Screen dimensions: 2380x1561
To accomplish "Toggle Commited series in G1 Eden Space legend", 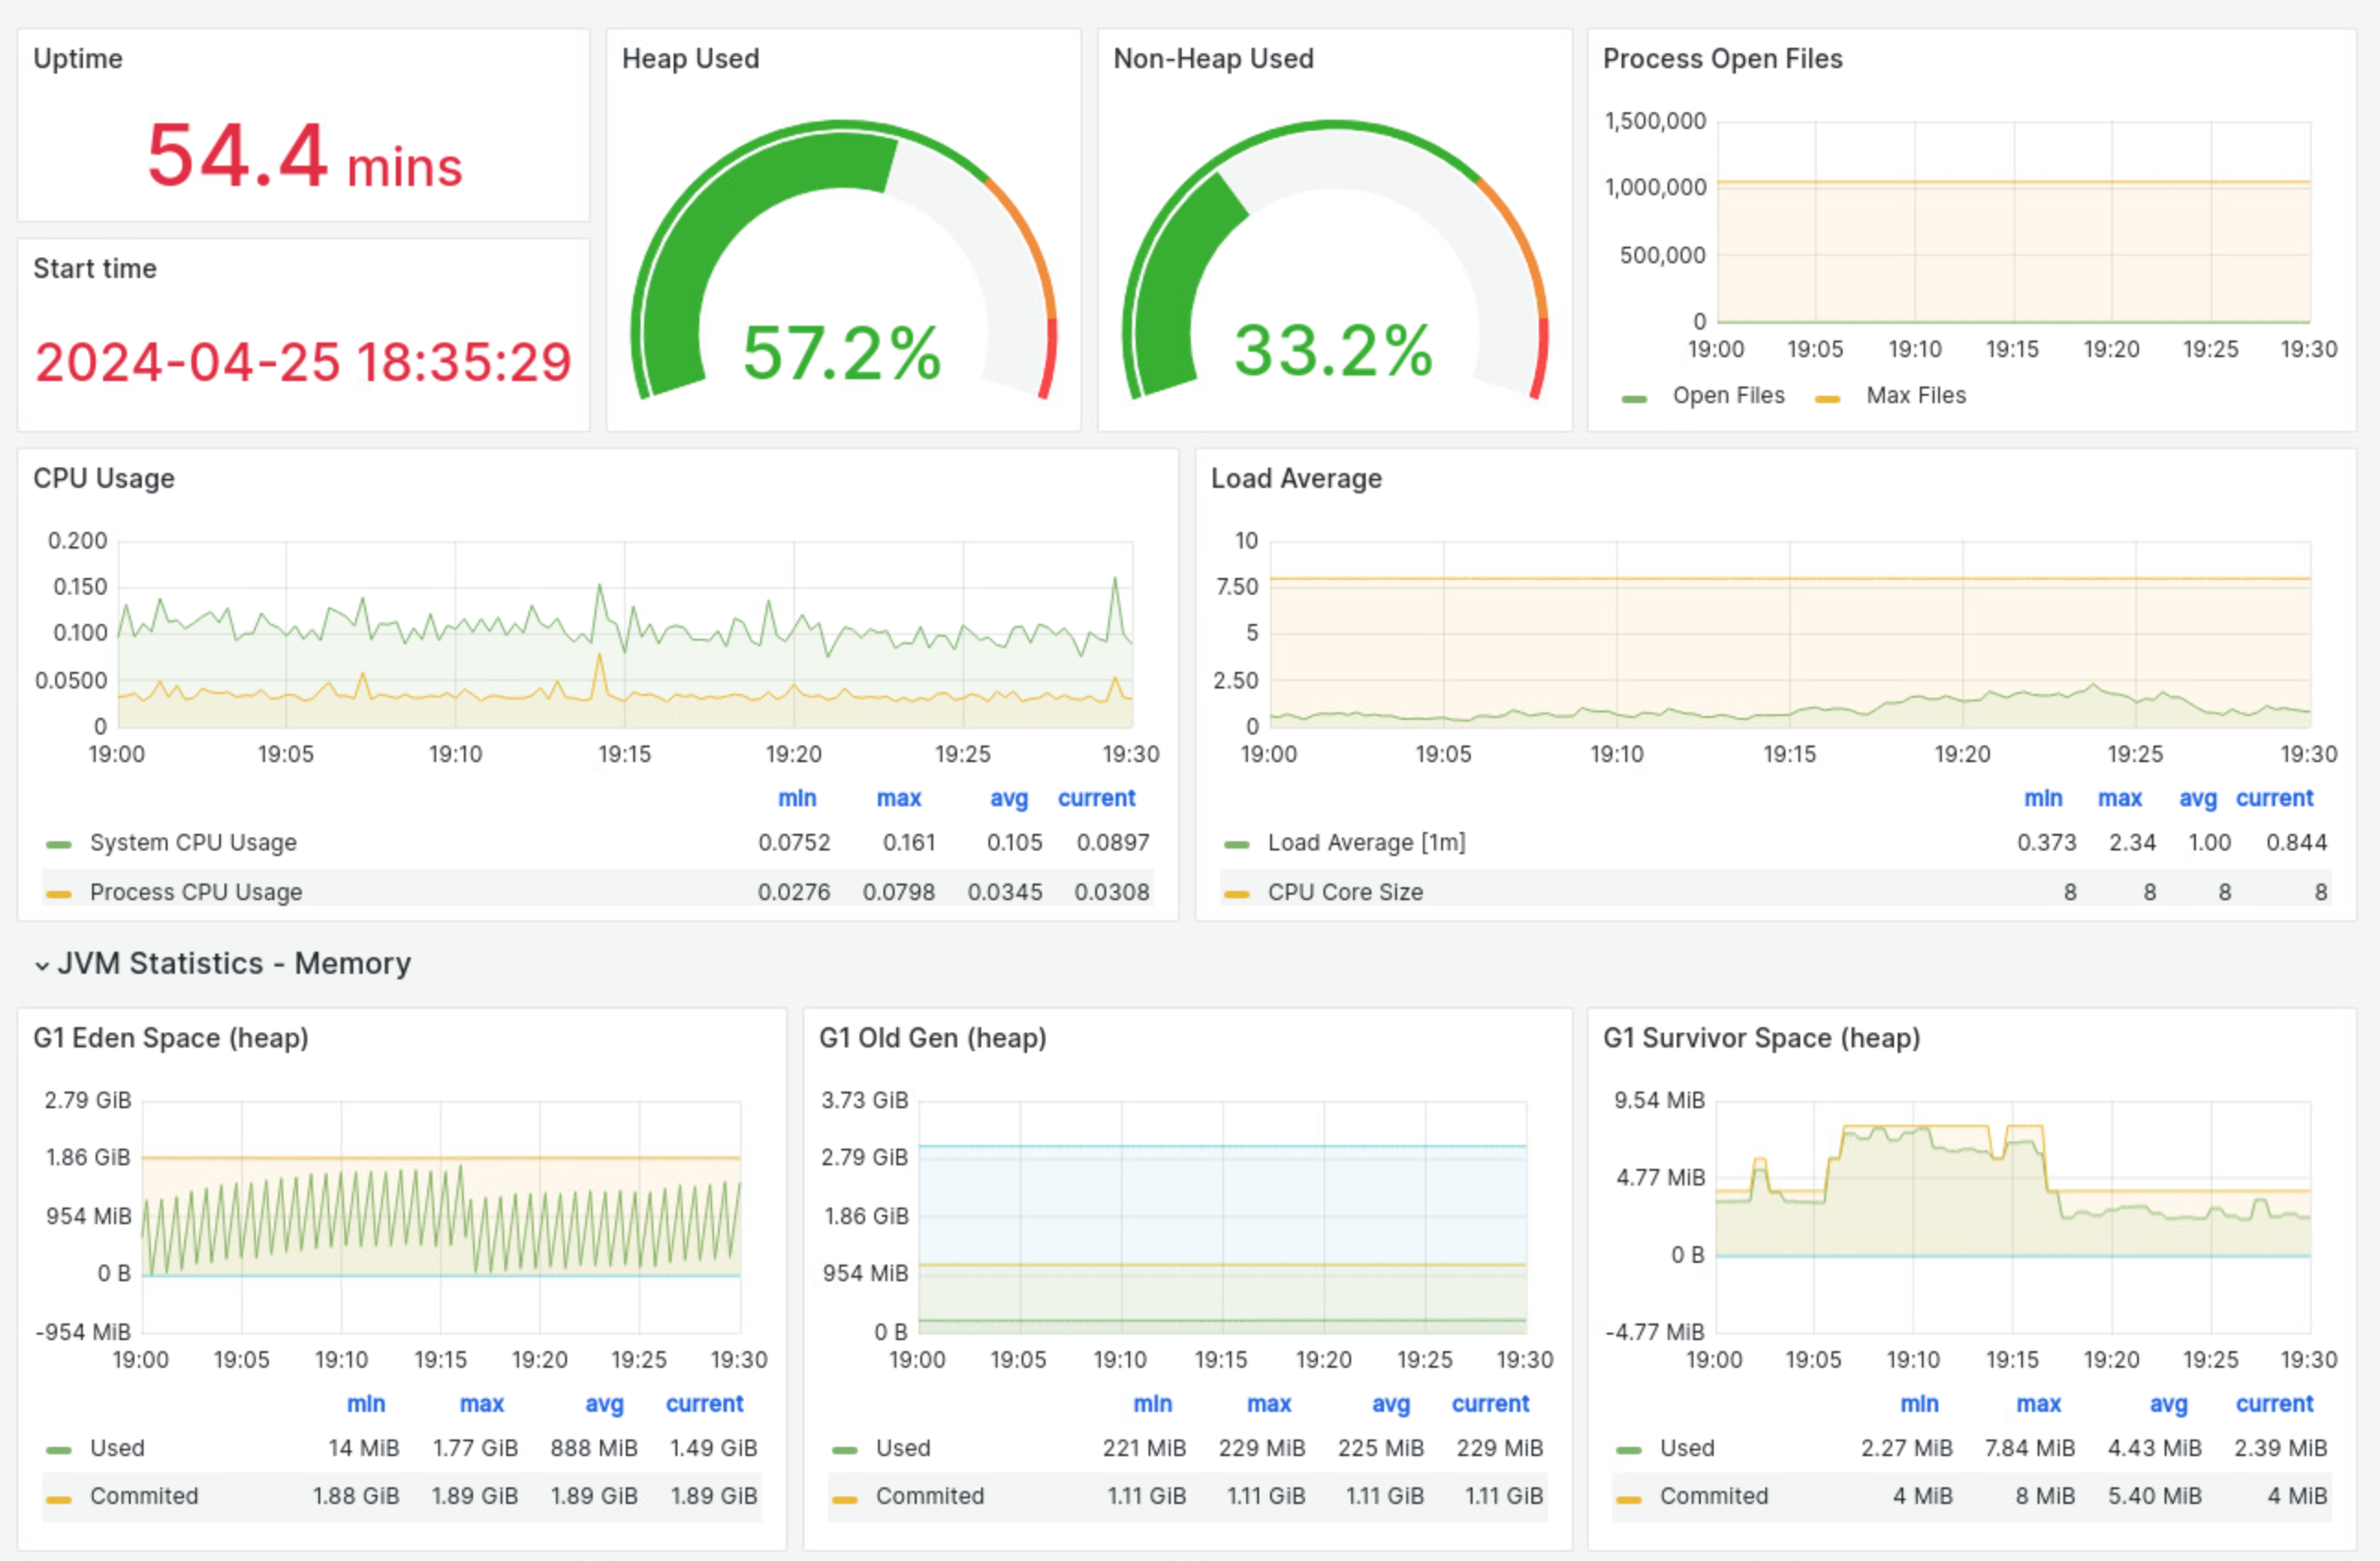I will coord(144,1495).
